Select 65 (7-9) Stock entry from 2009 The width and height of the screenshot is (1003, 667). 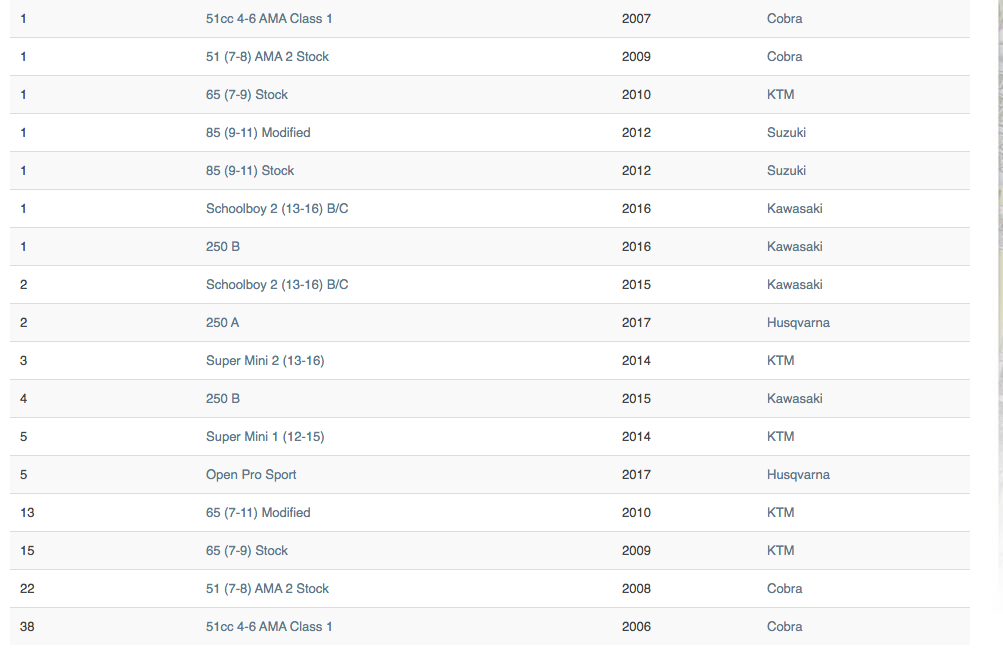click(490, 551)
